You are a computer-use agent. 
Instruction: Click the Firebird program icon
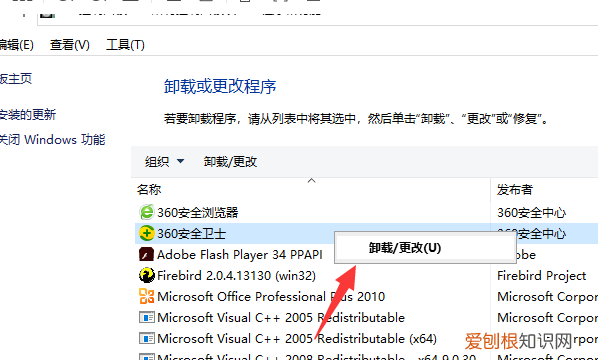point(146,275)
